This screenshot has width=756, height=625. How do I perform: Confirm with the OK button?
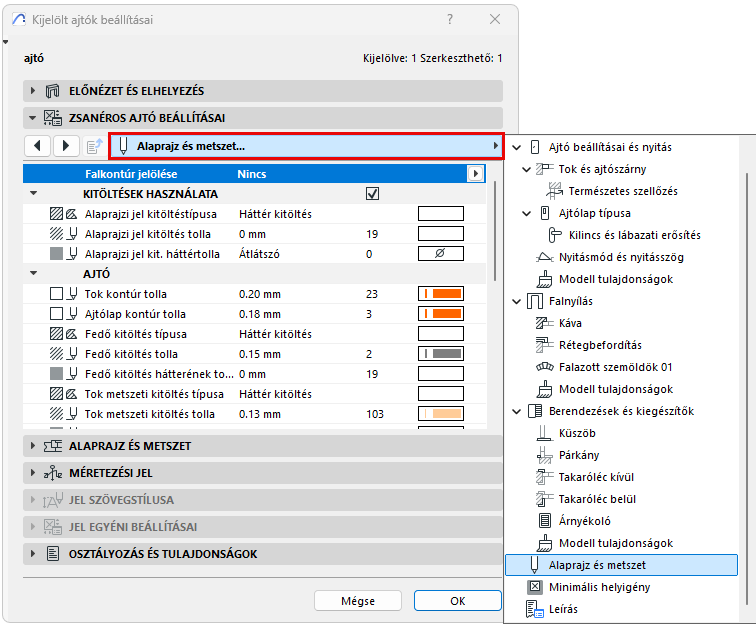[x=458, y=601]
